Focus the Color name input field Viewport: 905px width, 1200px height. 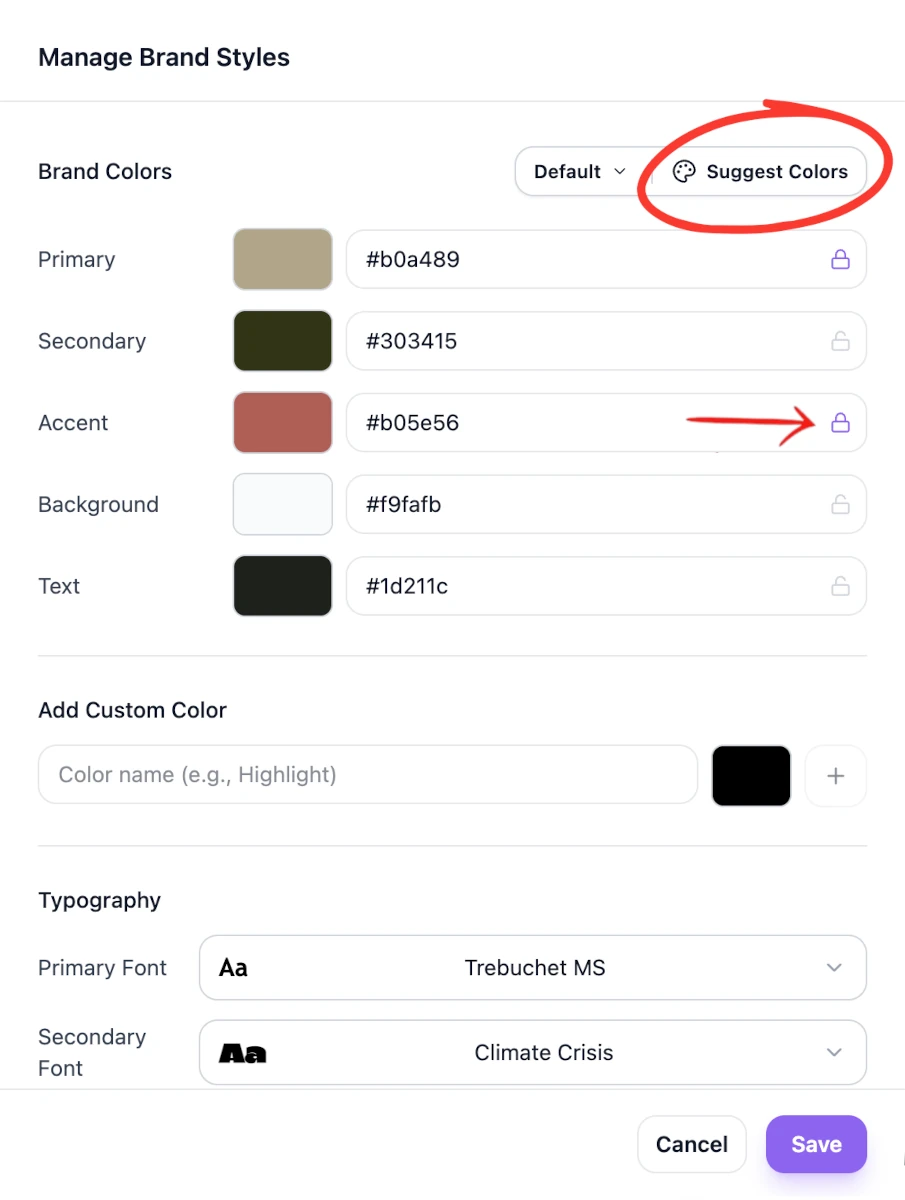click(x=368, y=775)
